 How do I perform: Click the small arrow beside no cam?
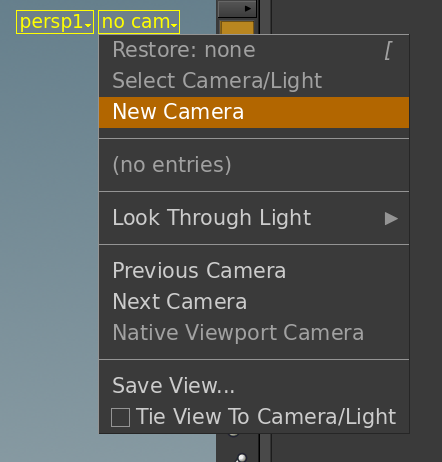point(174,25)
